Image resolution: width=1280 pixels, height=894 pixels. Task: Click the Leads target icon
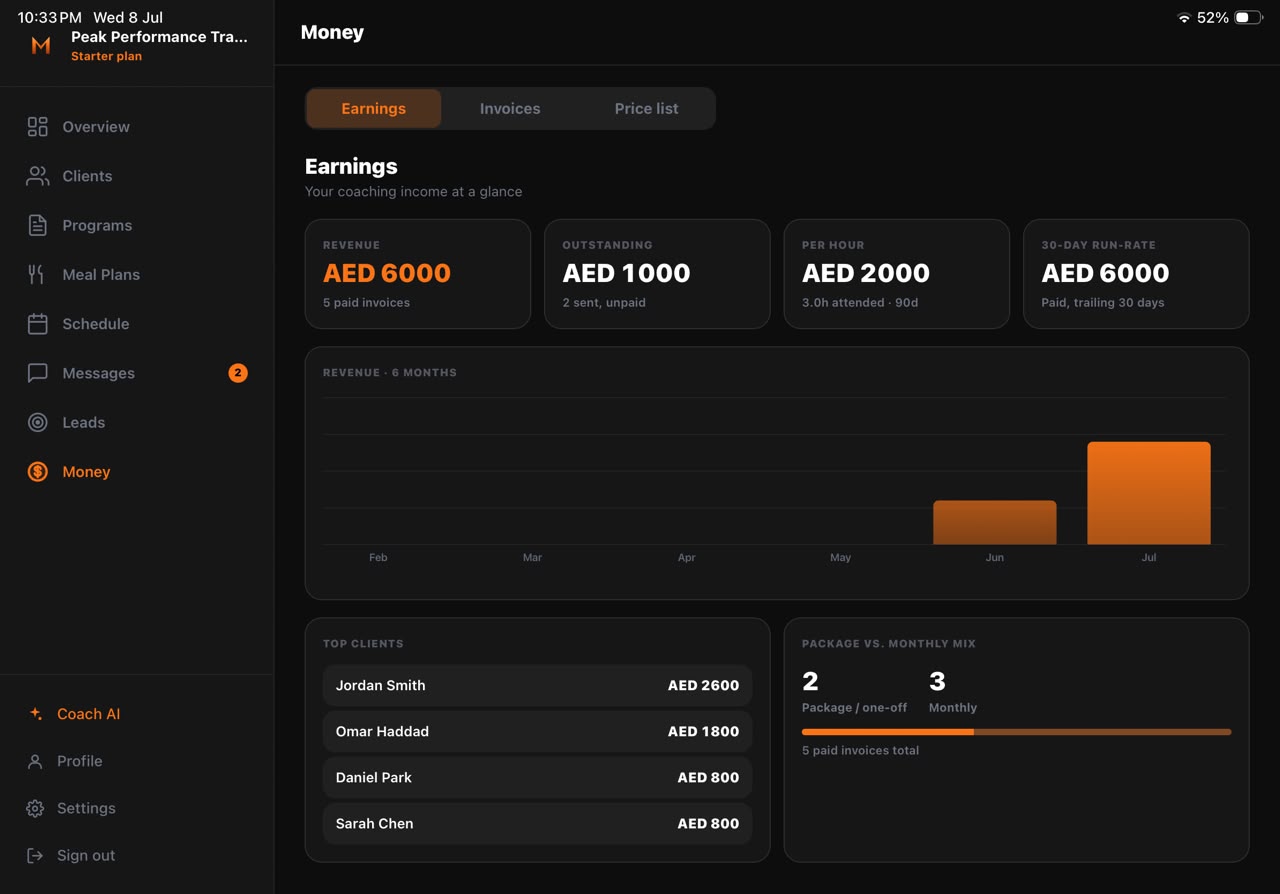click(x=37, y=422)
